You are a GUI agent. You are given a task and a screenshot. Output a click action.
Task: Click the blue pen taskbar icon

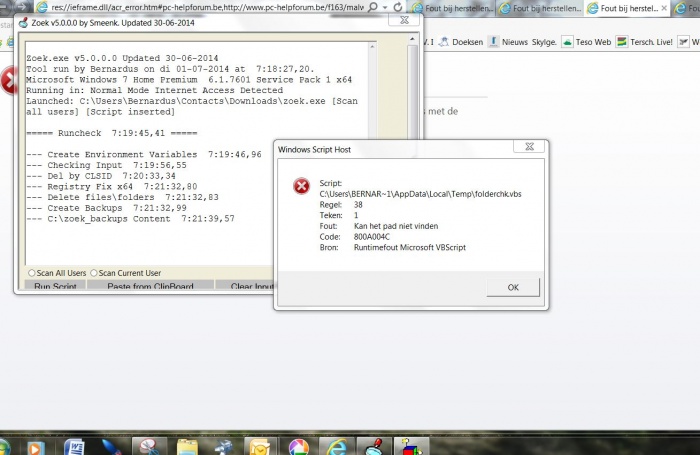pyautogui.click(x=112, y=447)
